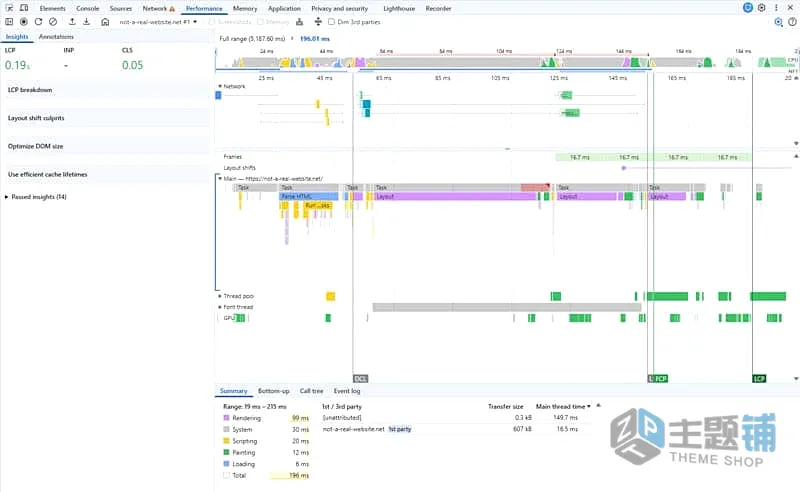Viewport: 800px width, 492px height.
Task: Clear the current performance recording
Action: point(53,22)
